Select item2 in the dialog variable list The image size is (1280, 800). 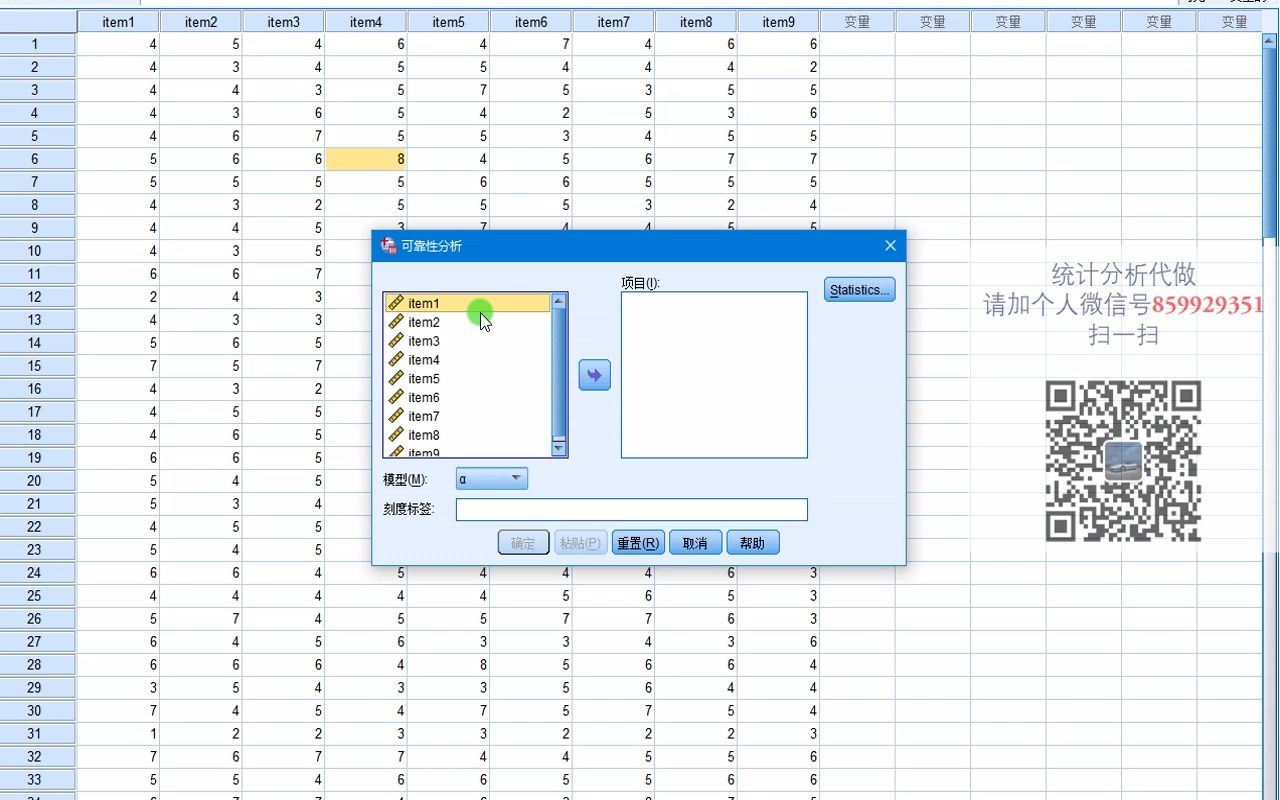coord(467,322)
